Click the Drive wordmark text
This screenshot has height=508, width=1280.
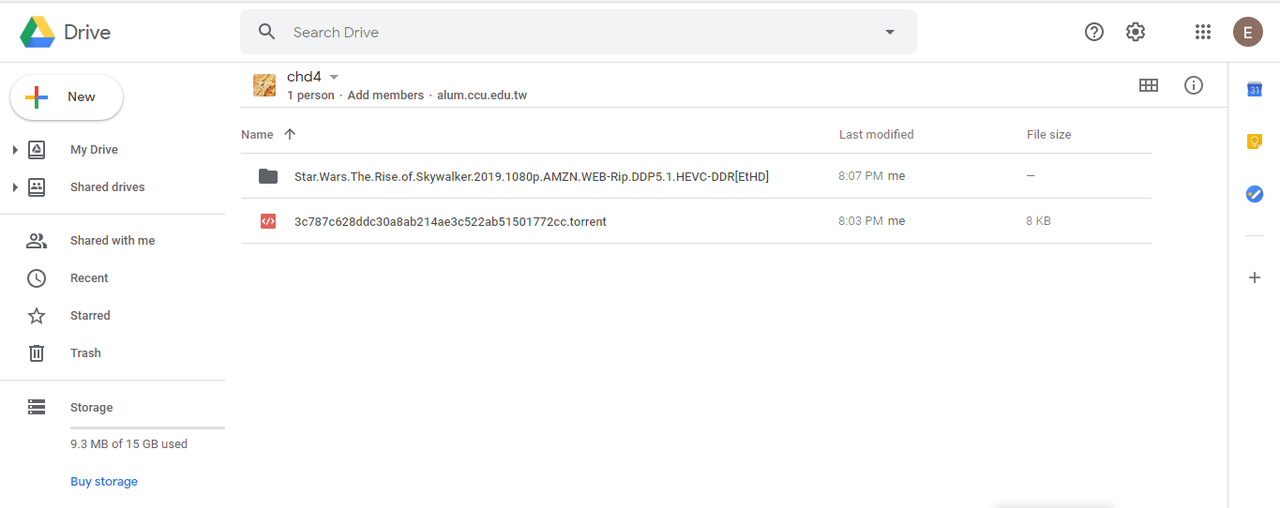pos(87,32)
